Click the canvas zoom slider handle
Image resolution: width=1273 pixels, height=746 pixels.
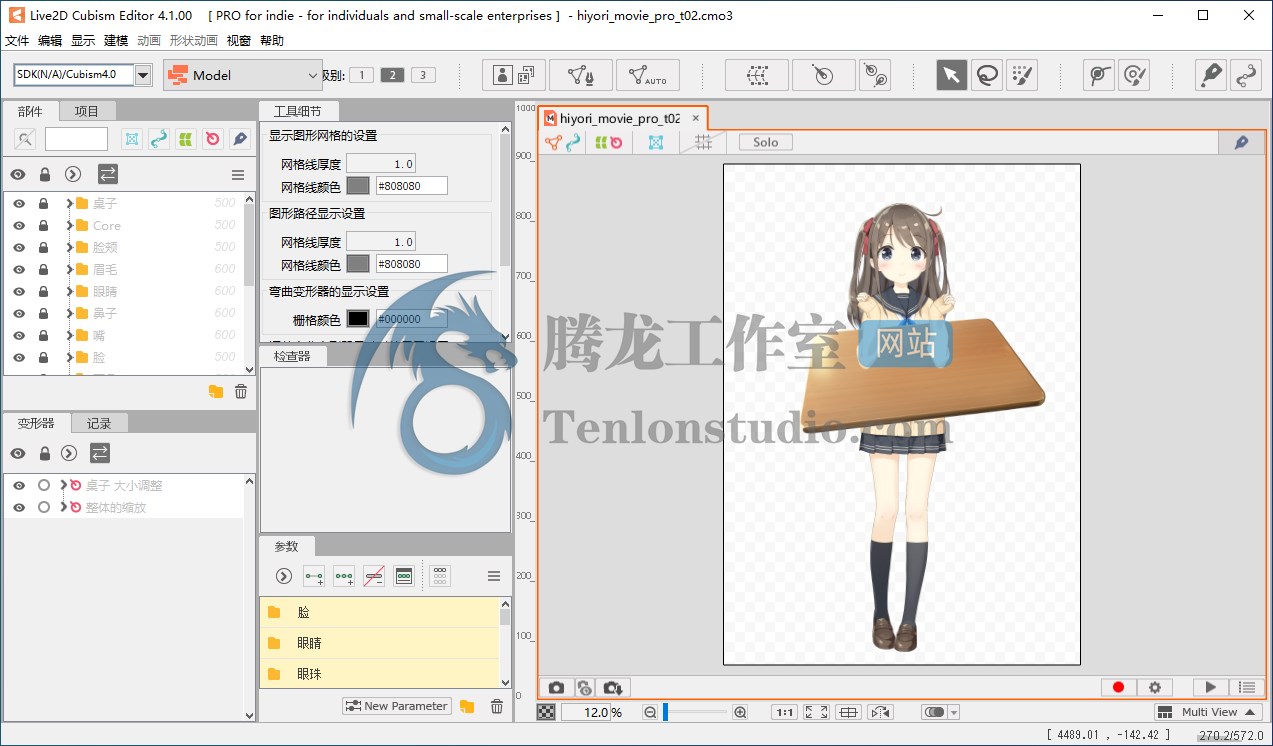point(666,712)
